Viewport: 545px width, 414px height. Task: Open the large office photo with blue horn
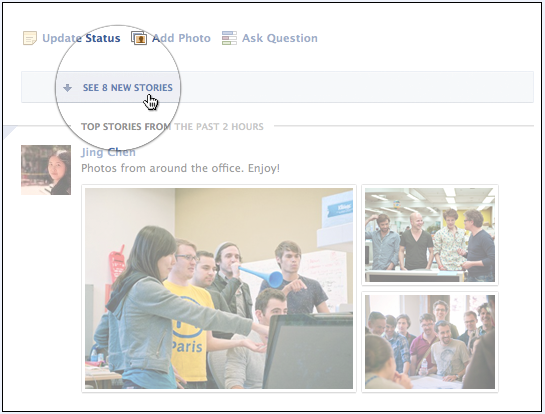pyautogui.click(x=219, y=289)
